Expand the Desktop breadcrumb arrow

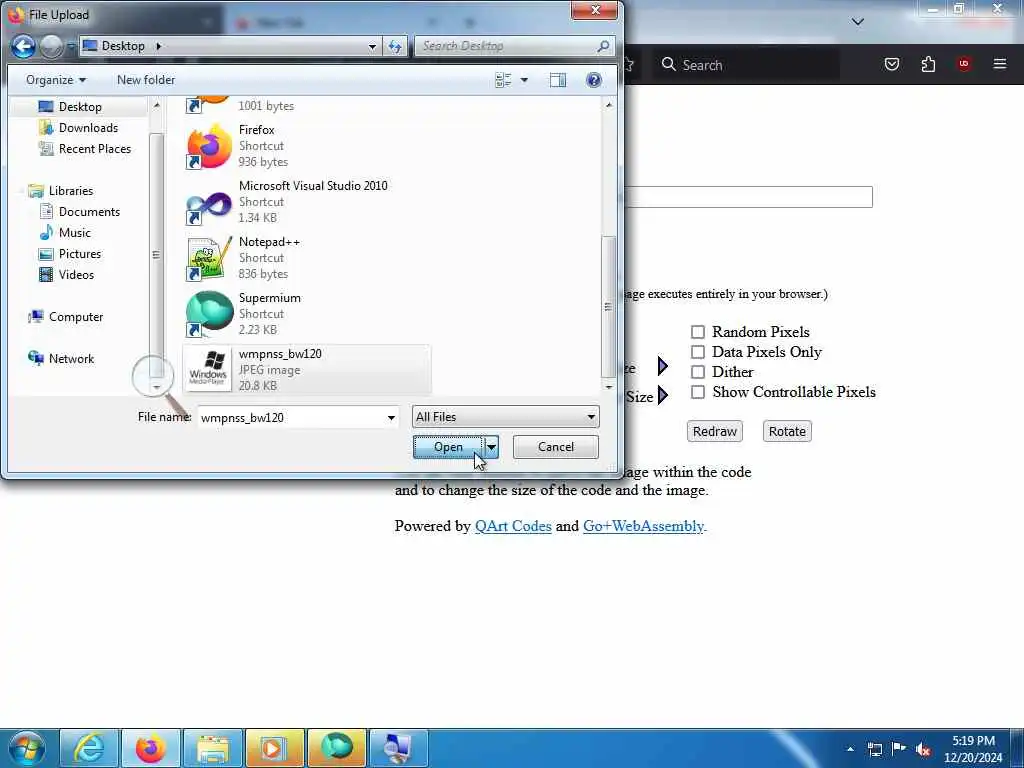tap(159, 46)
